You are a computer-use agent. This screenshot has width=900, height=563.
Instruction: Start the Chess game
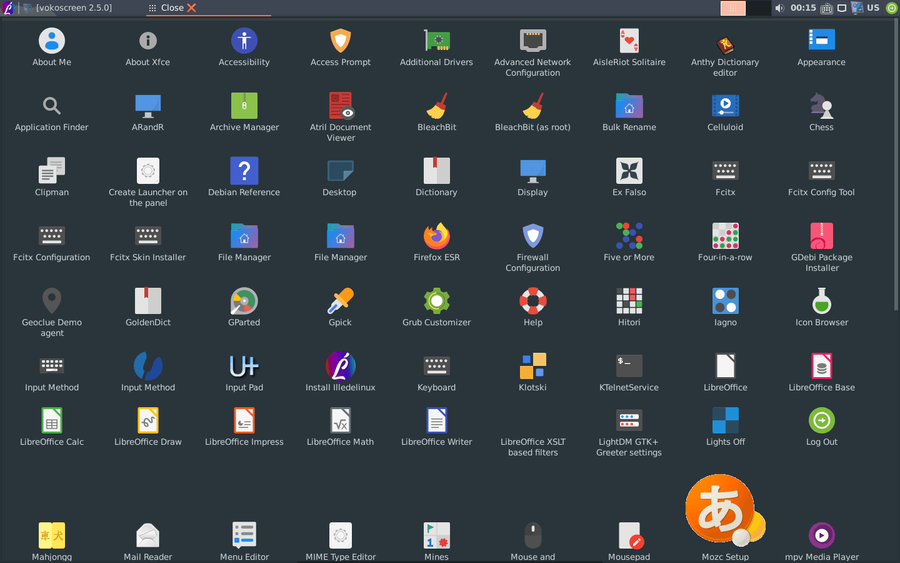coord(821,112)
